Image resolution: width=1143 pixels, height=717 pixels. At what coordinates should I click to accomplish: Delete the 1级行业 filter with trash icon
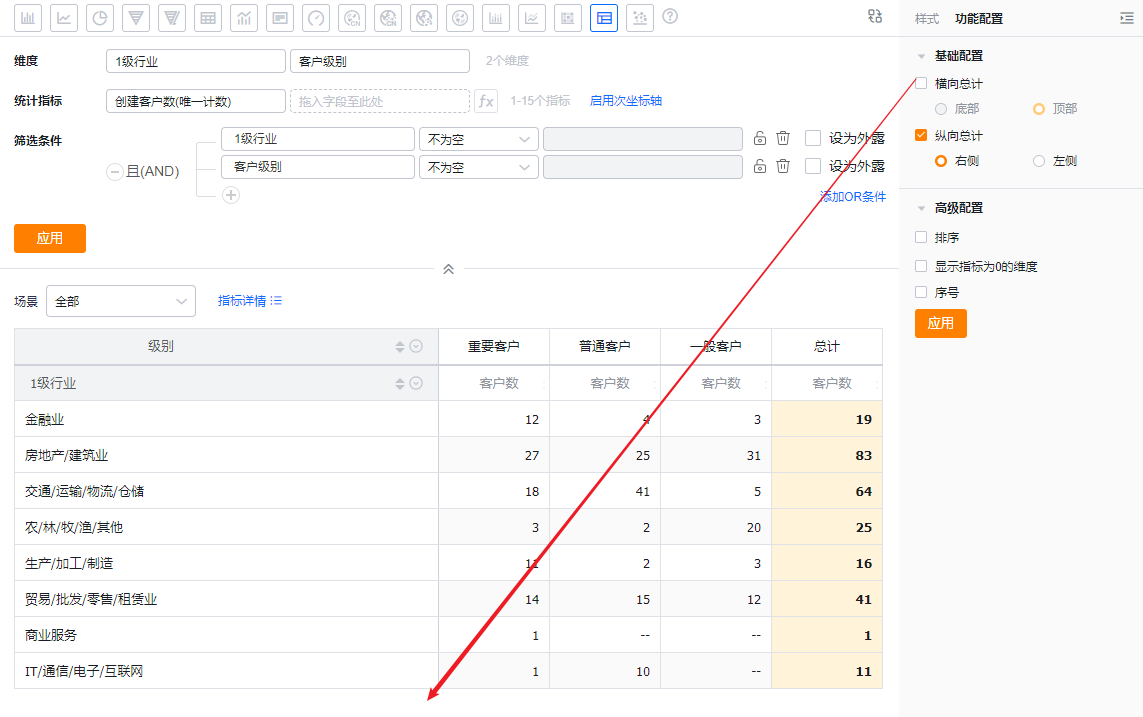pos(783,139)
